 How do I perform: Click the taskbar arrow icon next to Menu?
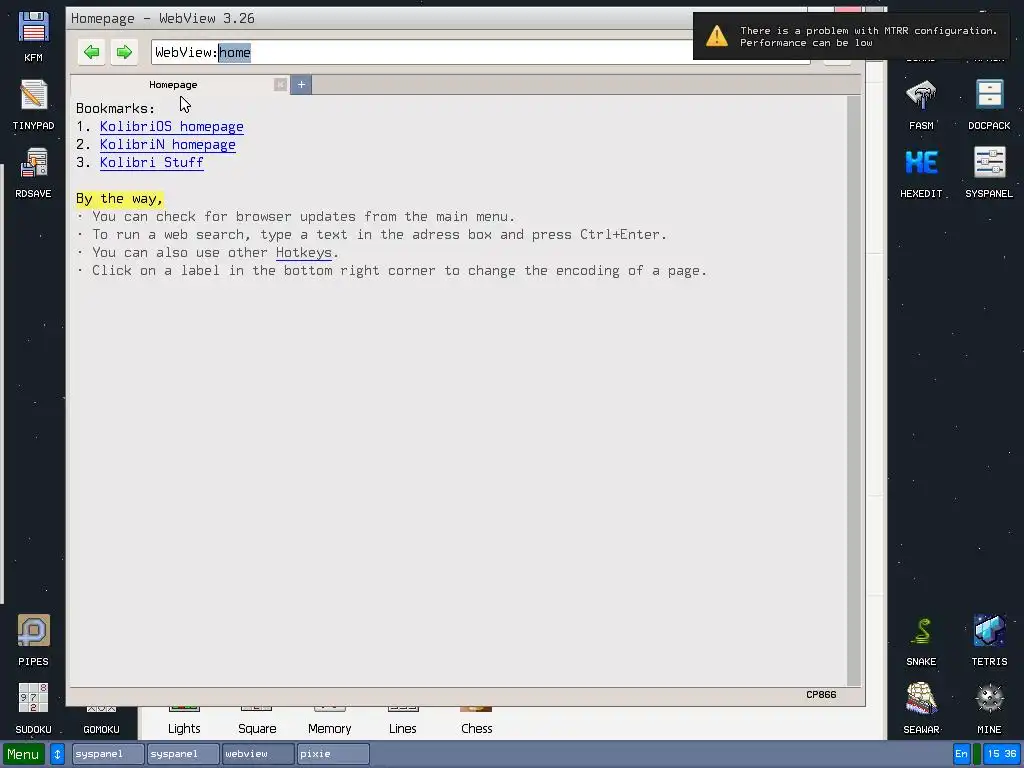57,754
